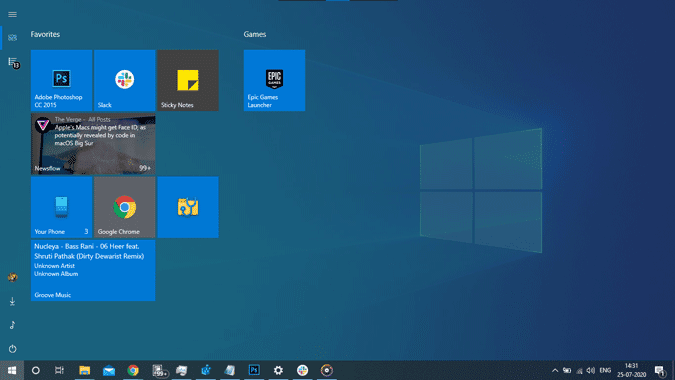Open the Adobe Photoshop CC 2015 tile
This screenshot has height=380, width=675.
click(x=62, y=80)
